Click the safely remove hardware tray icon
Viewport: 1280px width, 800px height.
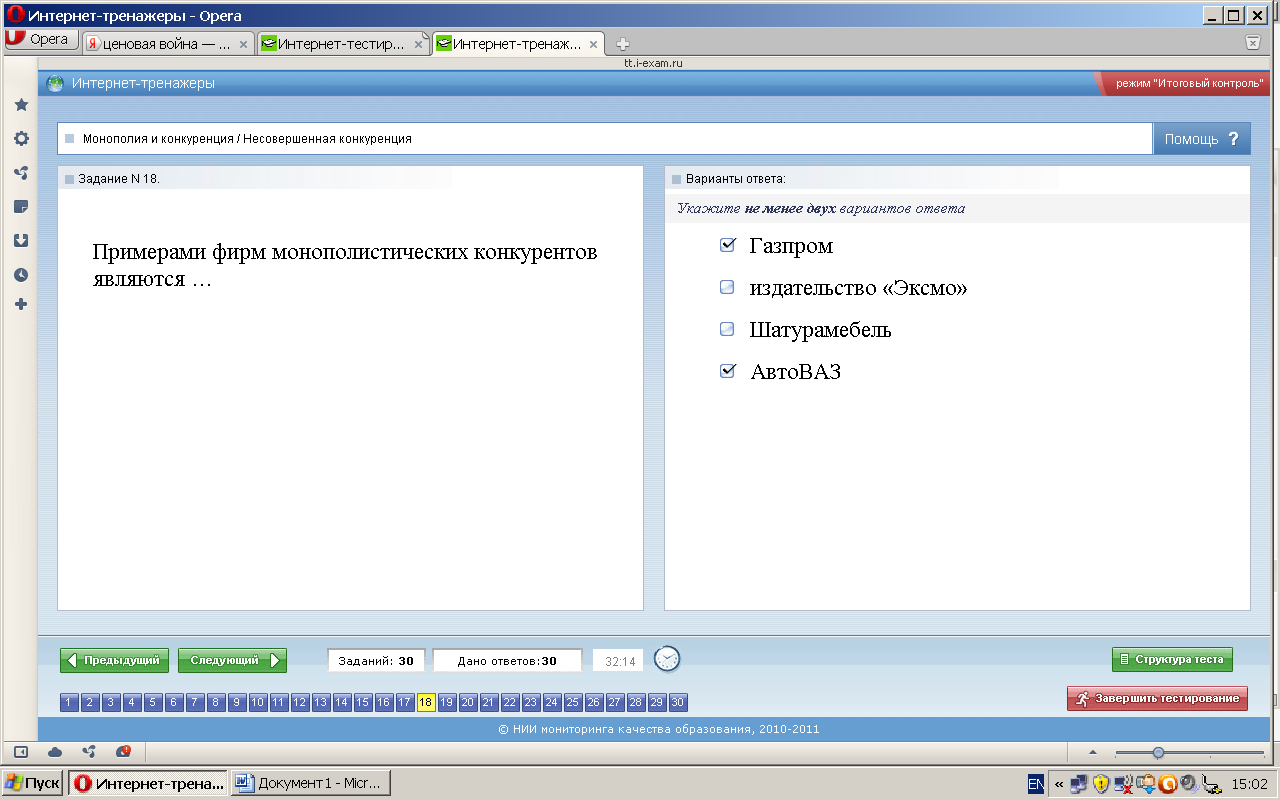click(1211, 785)
